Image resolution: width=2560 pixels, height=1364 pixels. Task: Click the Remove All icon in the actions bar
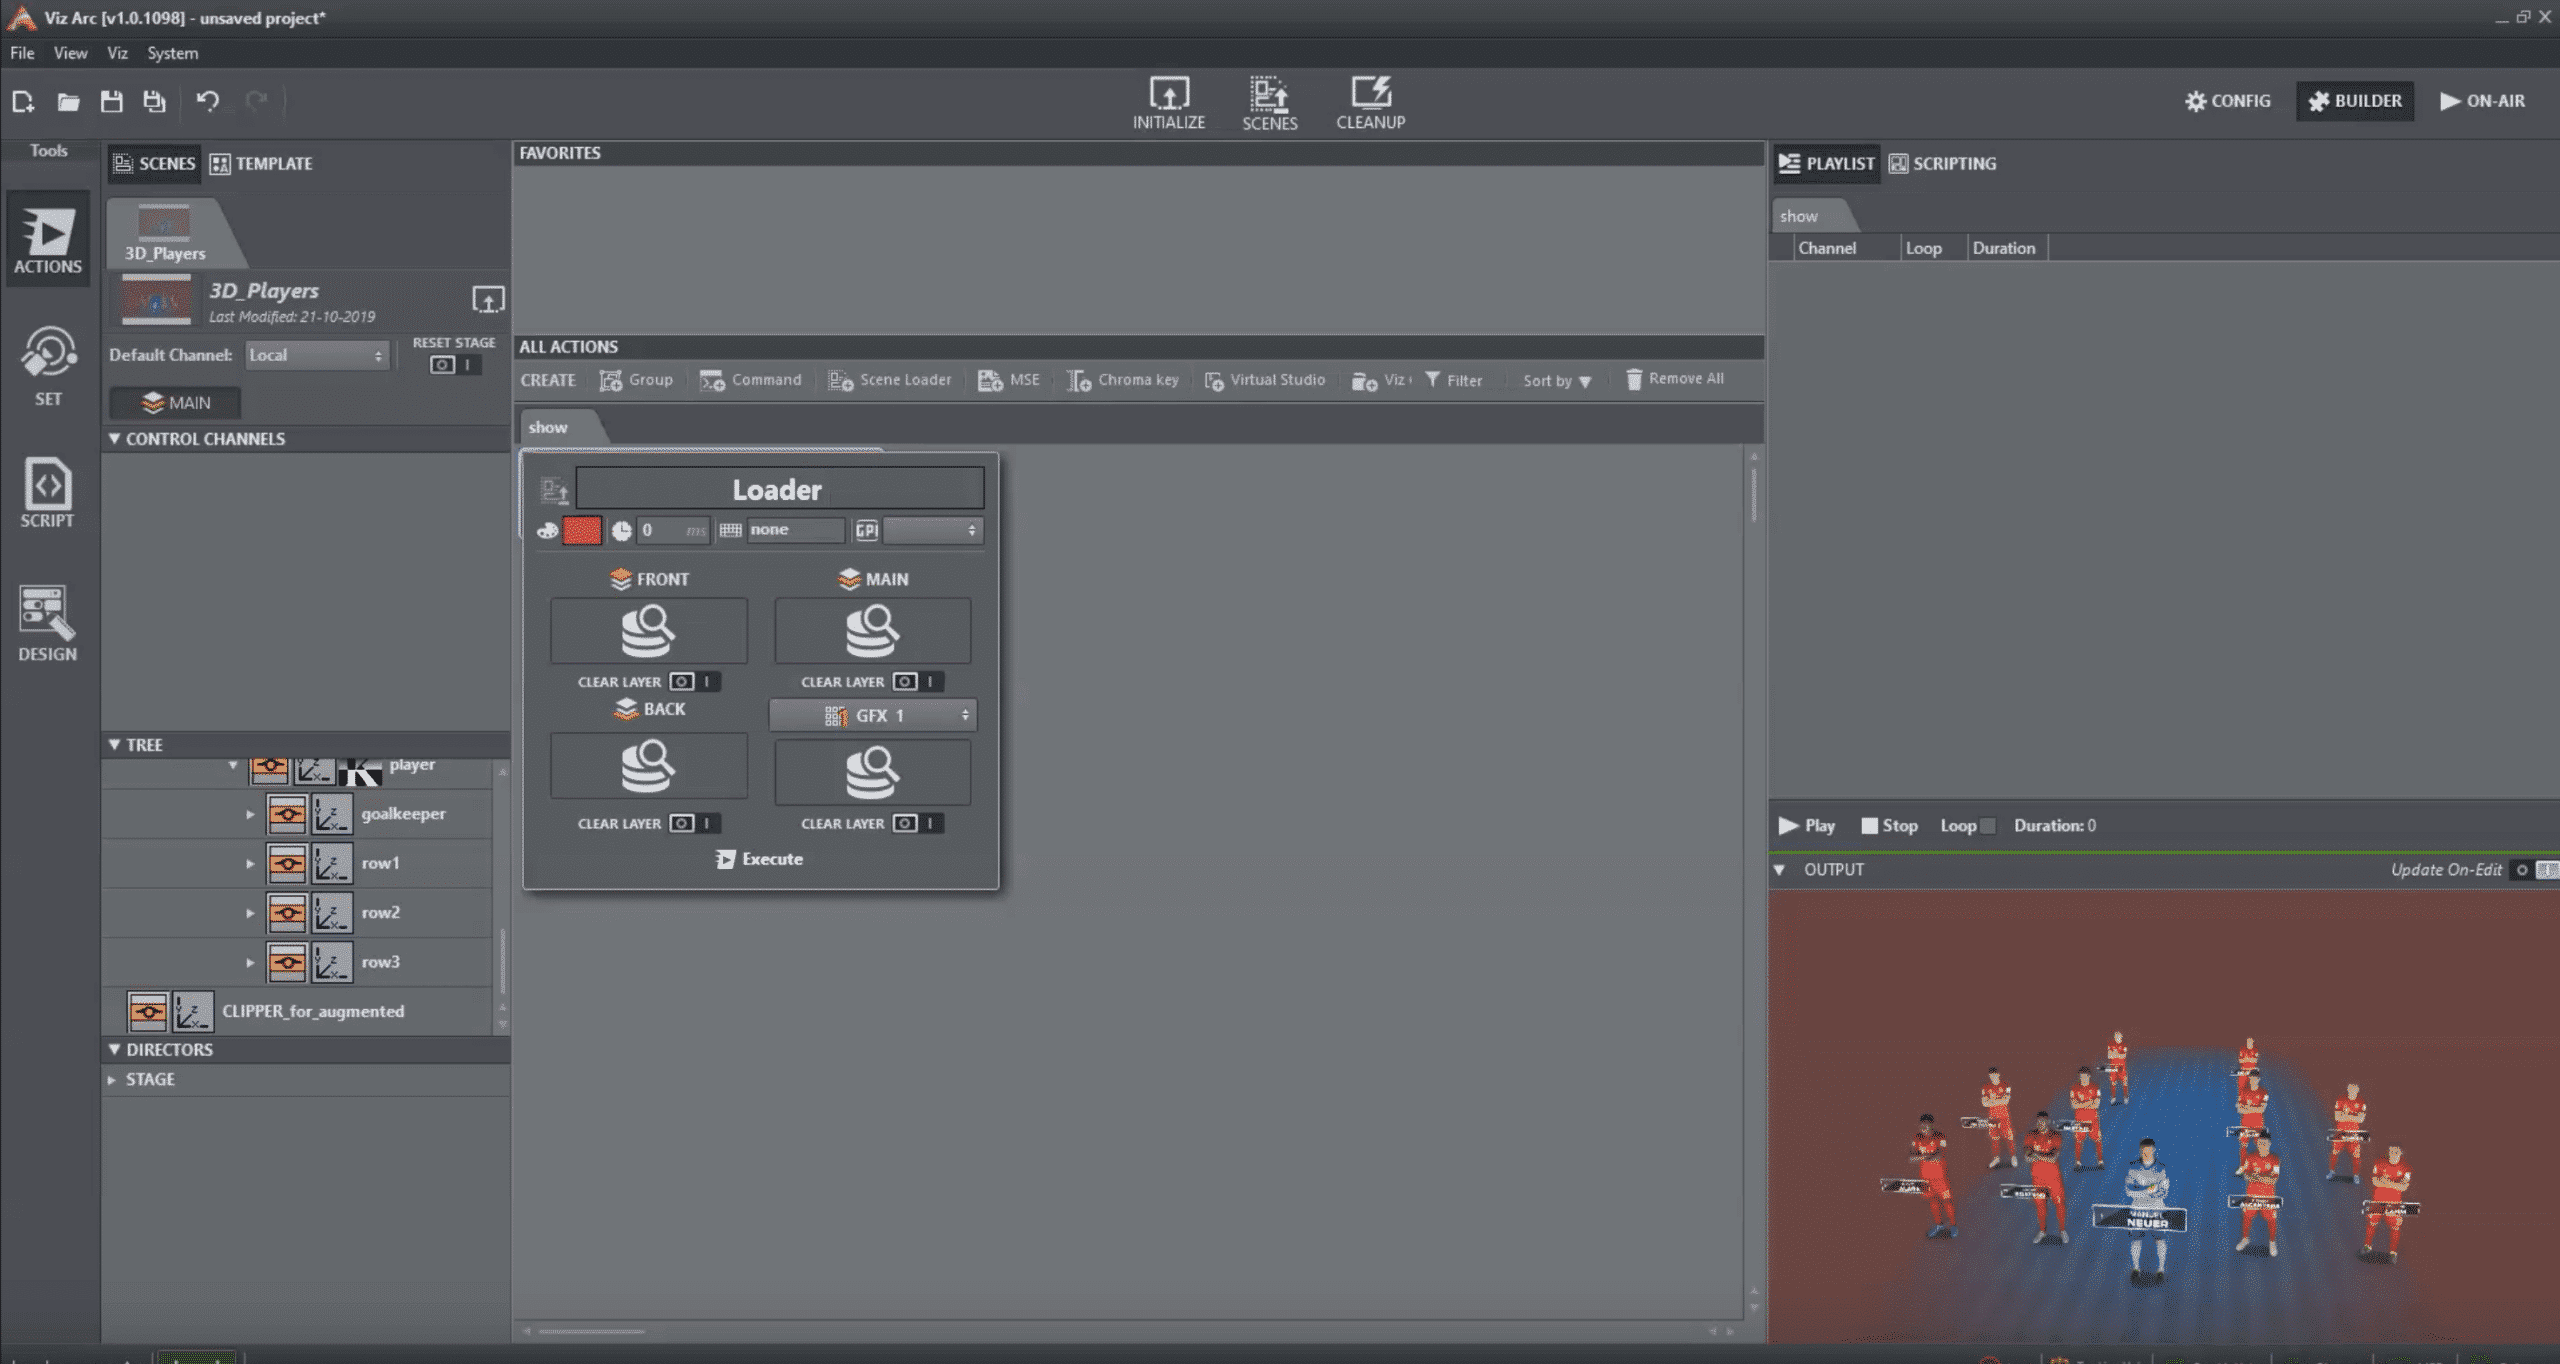point(1636,379)
